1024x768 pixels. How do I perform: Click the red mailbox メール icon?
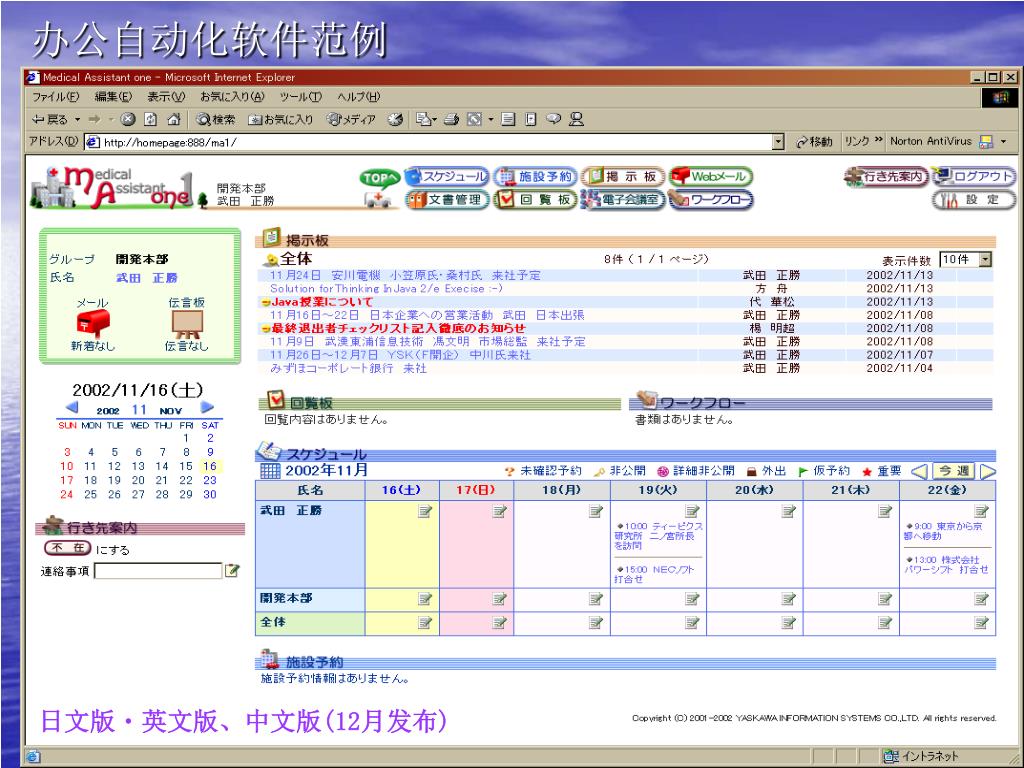93,323
